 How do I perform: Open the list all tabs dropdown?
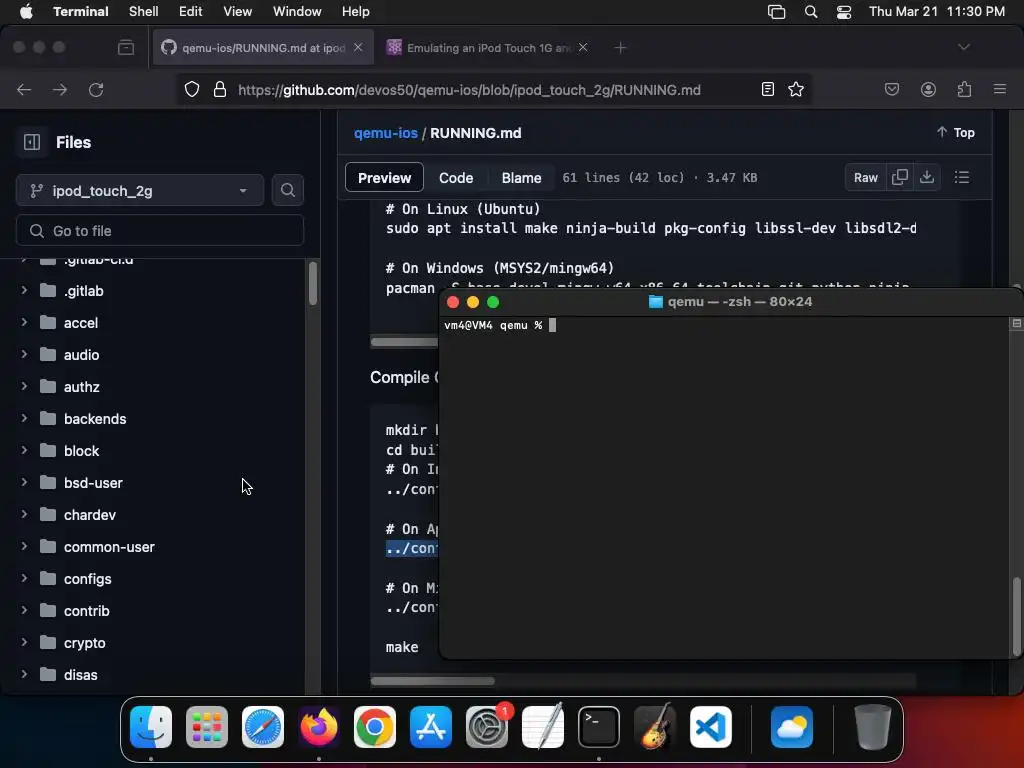click(963, 47)
